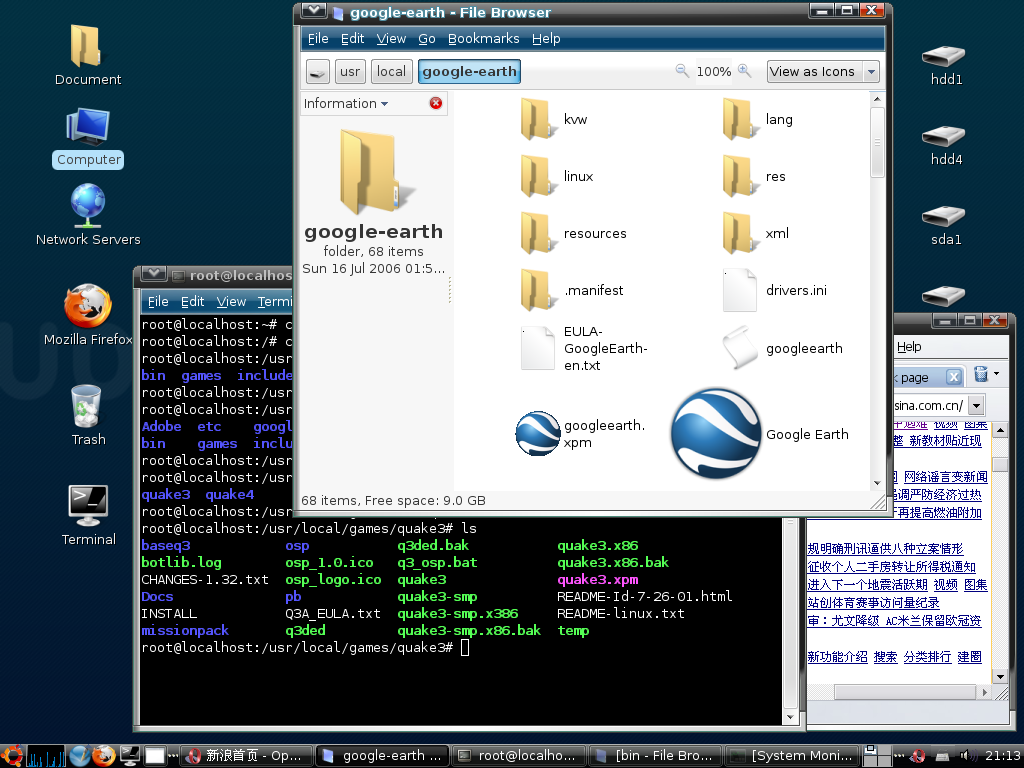The image size is (1024, 768).
Task: Open the Ubuntu main menu in panel
Action: tap(12, 756)
